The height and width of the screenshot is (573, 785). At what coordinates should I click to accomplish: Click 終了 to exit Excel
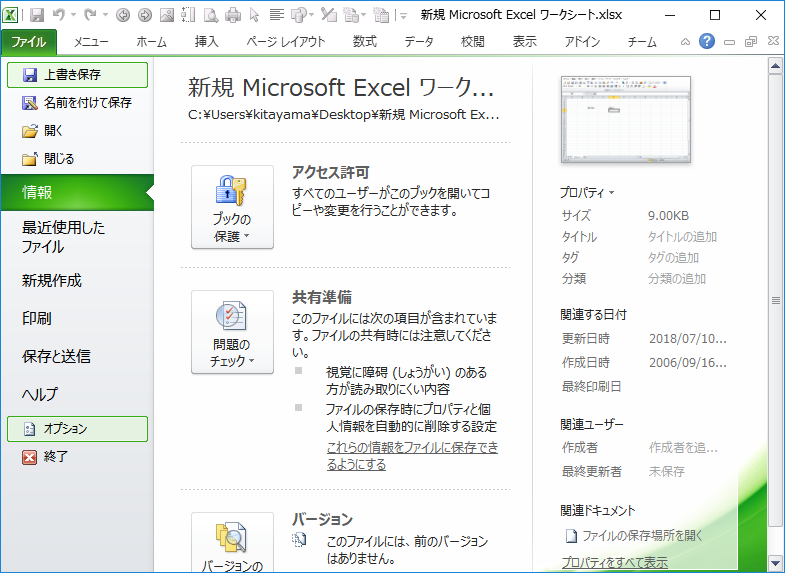[78, 456]
